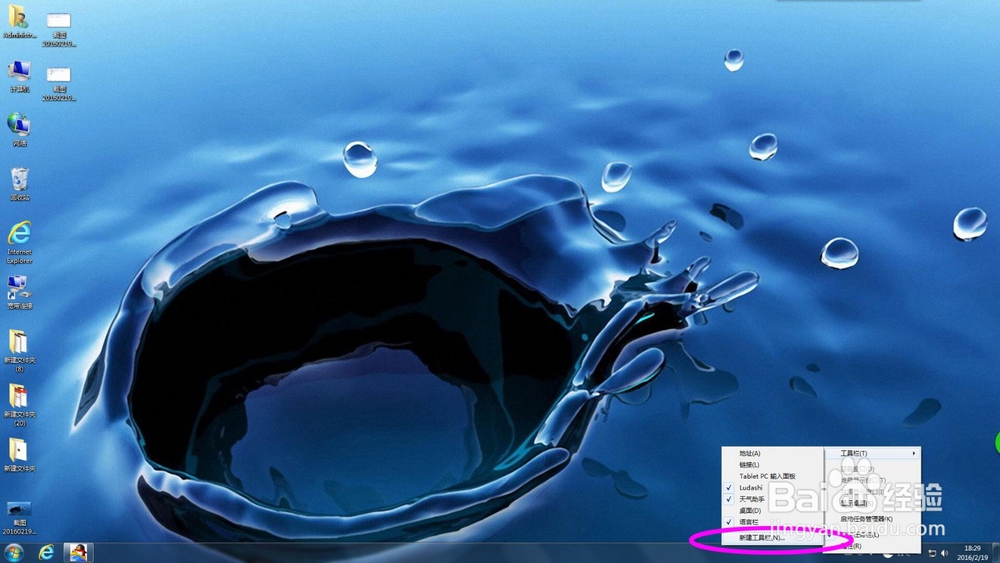Select the 宽带连接 broadband connection shortcut
This screenshot has width=1000, height=563.
(x=19, y=293)
